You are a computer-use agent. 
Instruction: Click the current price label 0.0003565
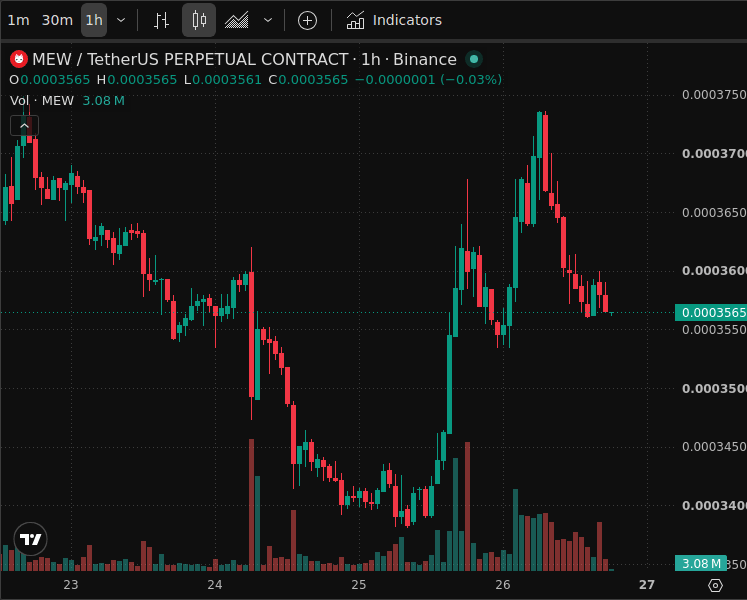click(x=711, y=313)
